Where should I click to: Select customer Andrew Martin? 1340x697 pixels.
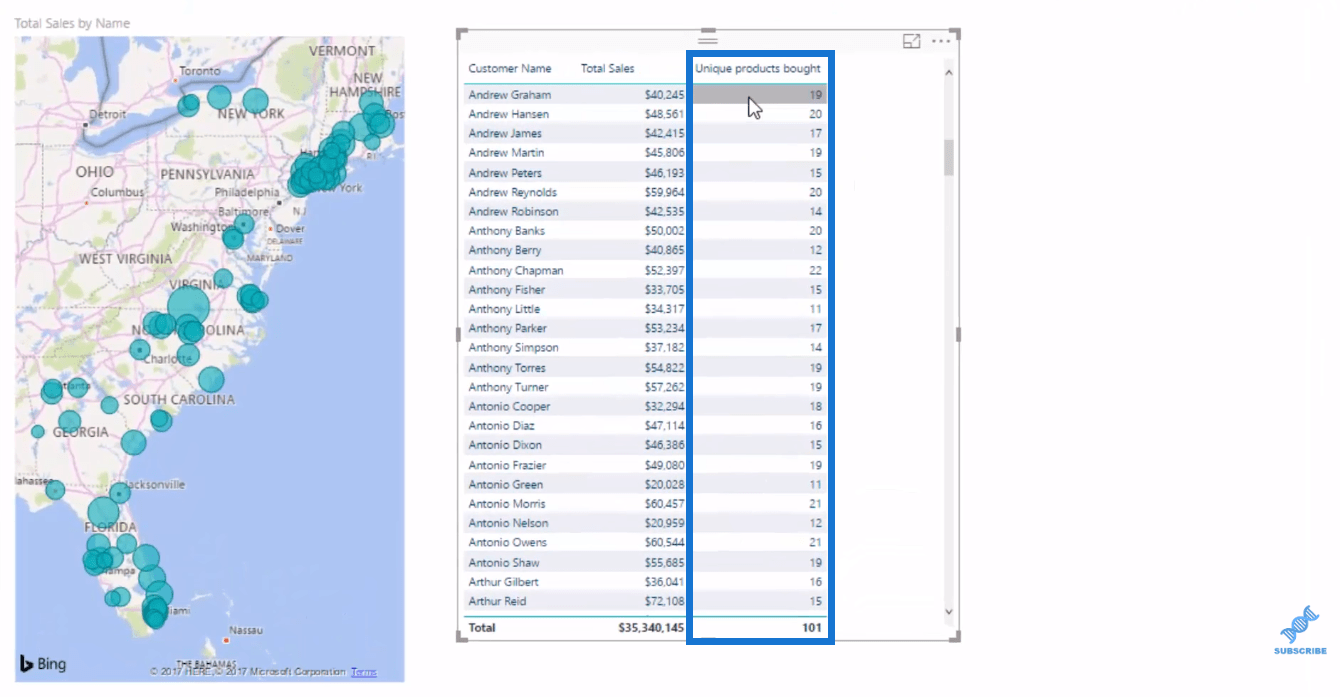click(507, 153)
